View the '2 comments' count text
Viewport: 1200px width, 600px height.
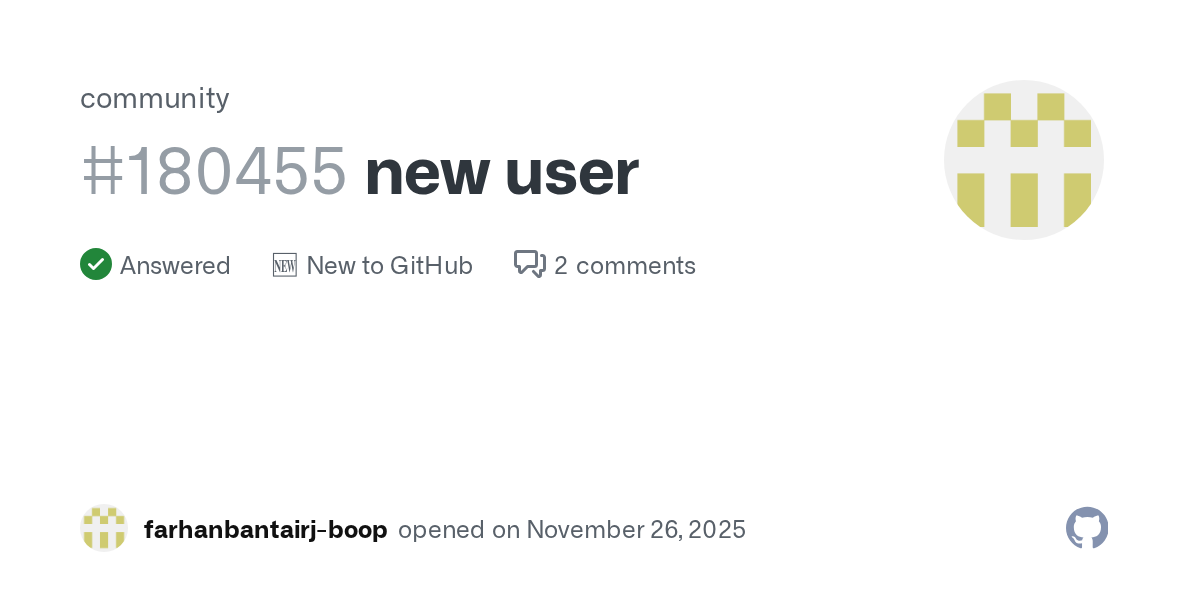tap(625, 266)
